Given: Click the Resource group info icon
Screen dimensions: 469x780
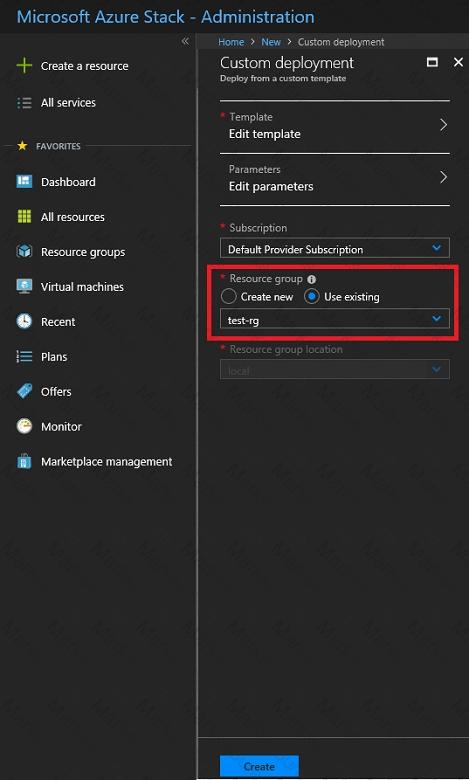Looking at the screenshot, I should 311,280.
